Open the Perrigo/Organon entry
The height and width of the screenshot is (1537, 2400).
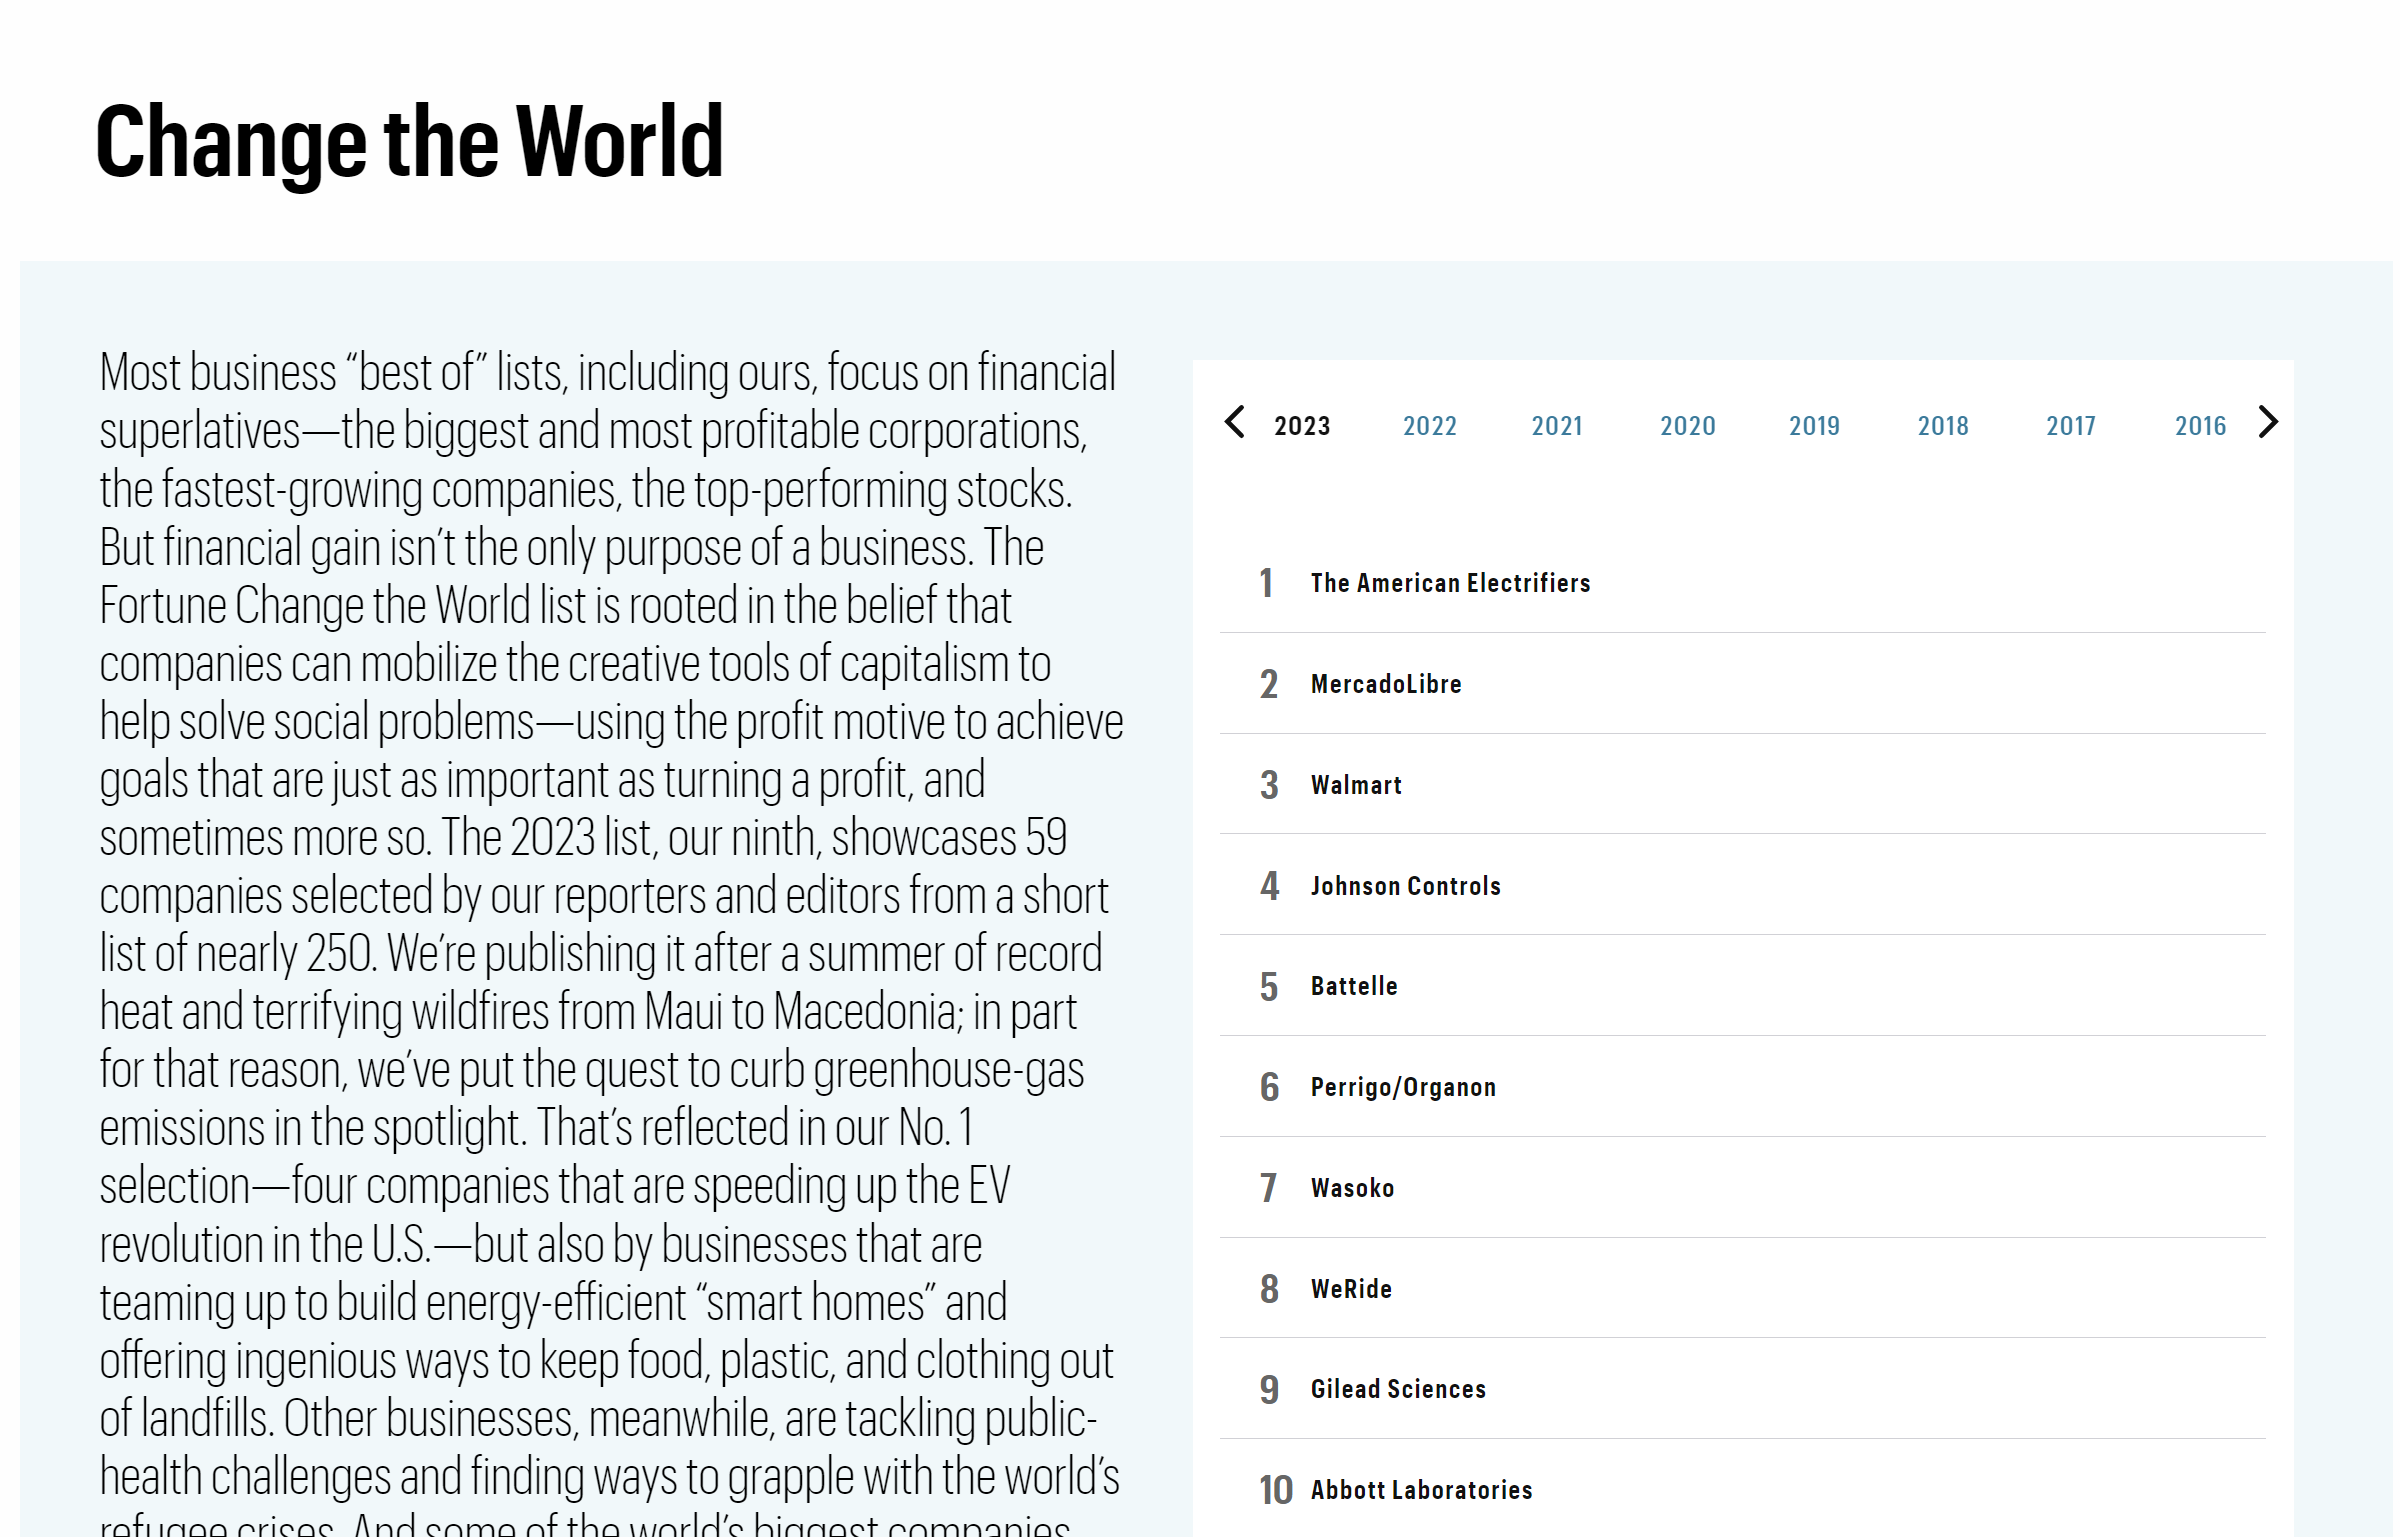click(x=1403, y=1087)
